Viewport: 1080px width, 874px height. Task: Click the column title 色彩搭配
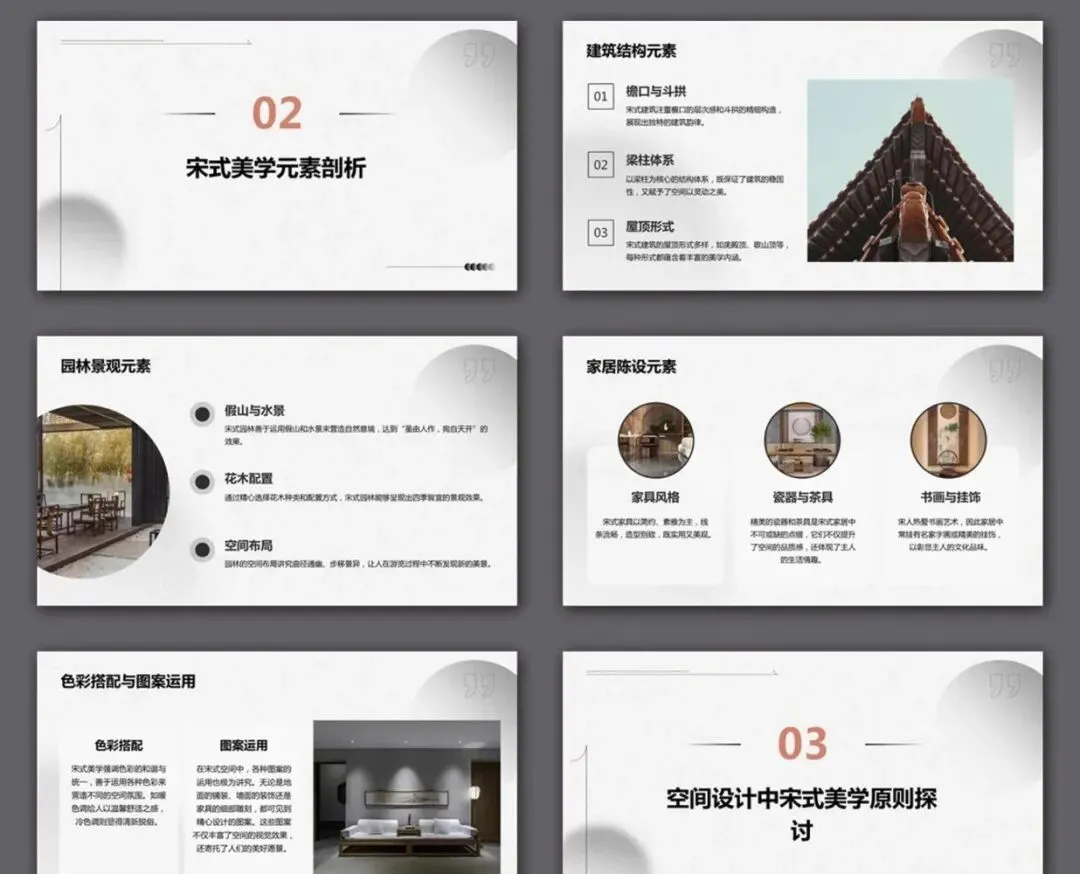(118, 745)
